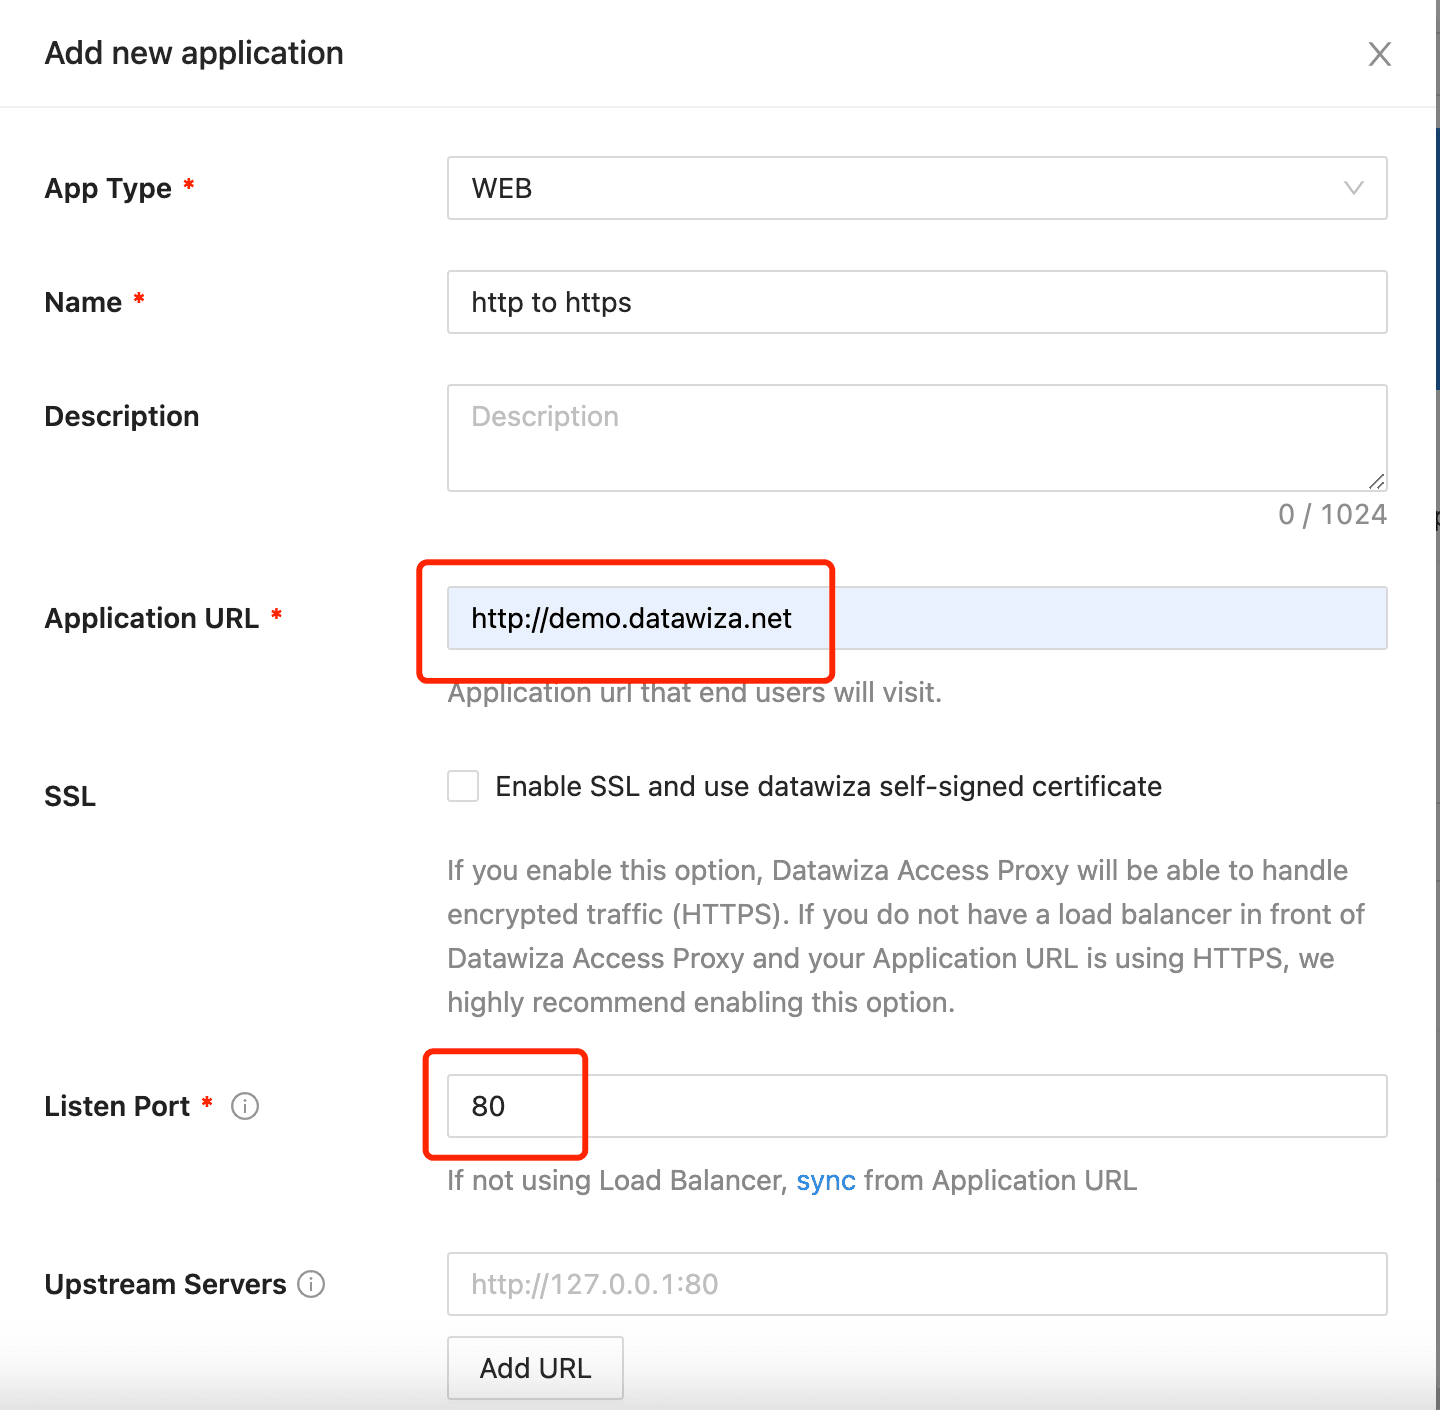Close the Add new application dialog
Image resolution: width=1440 pixels, height=1410 pixels.
click(x=1380, y=54)
